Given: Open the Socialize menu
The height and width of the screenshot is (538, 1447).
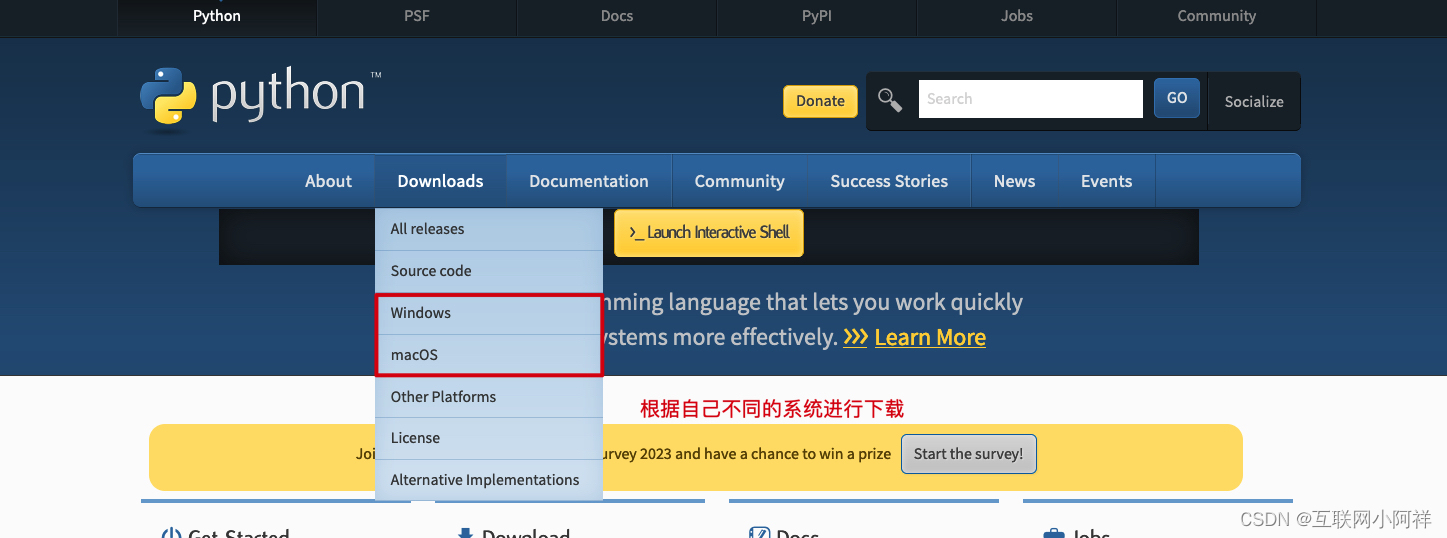Looking at the screenshot, I should (x=1254, y=101).
